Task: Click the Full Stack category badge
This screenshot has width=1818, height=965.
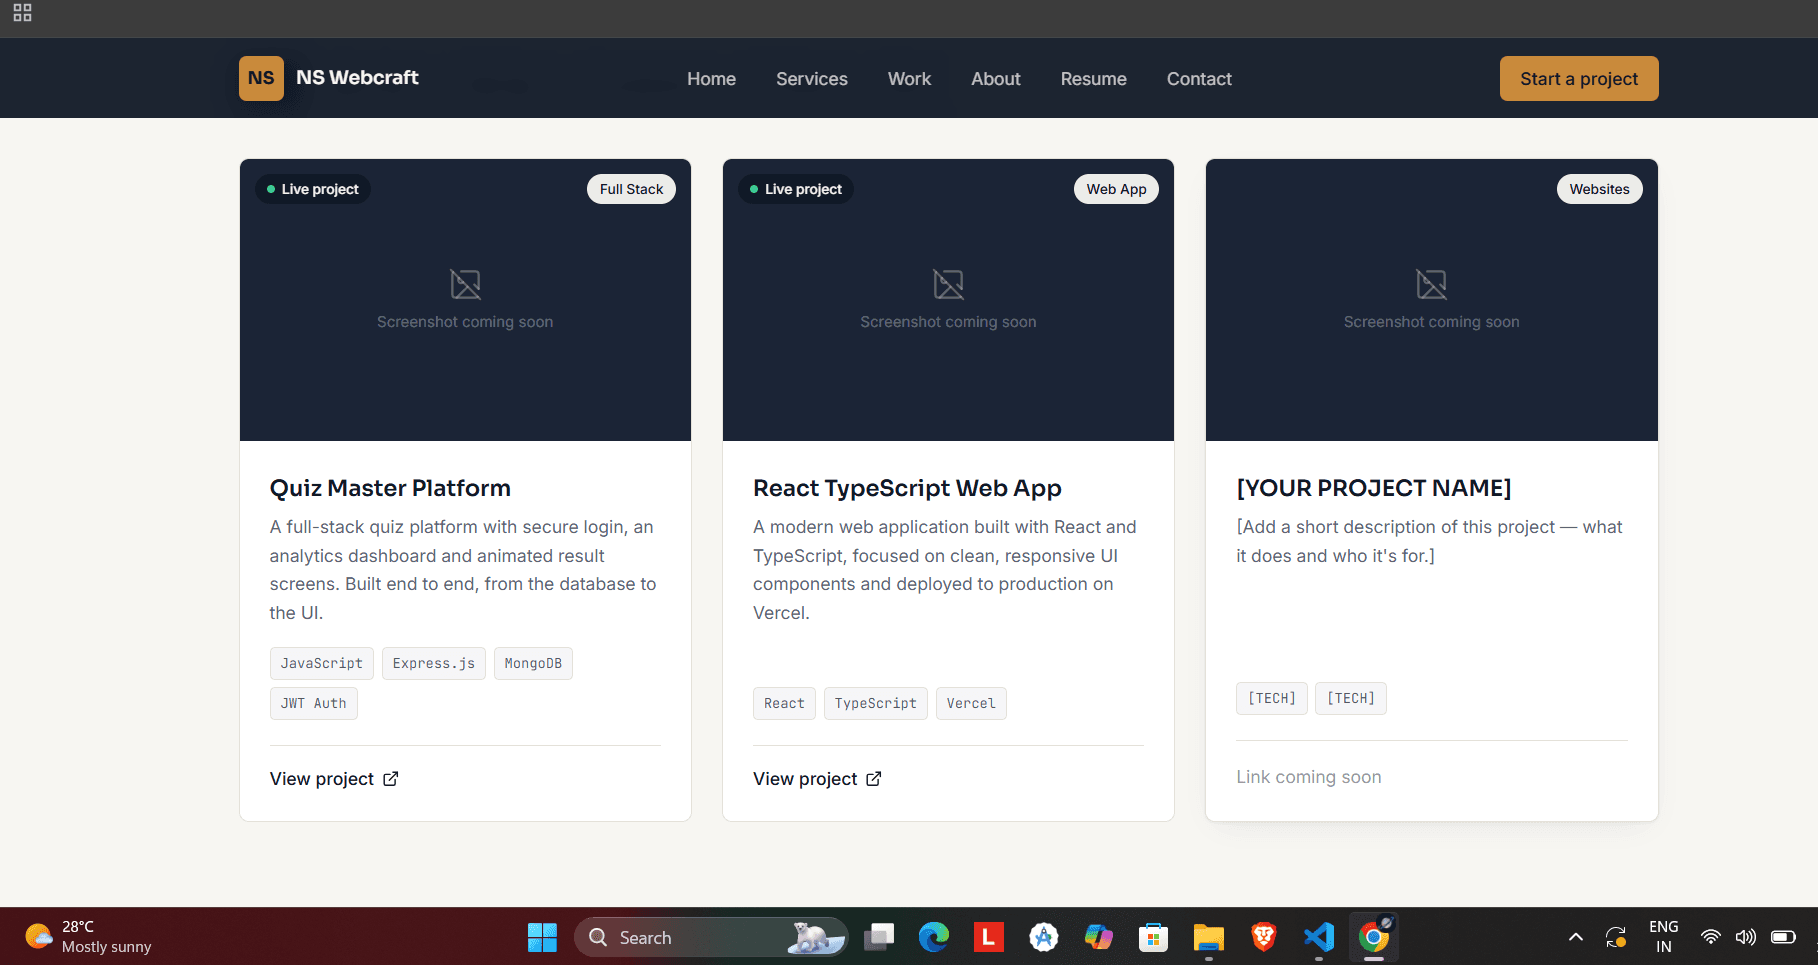Action: pos(631,189)
